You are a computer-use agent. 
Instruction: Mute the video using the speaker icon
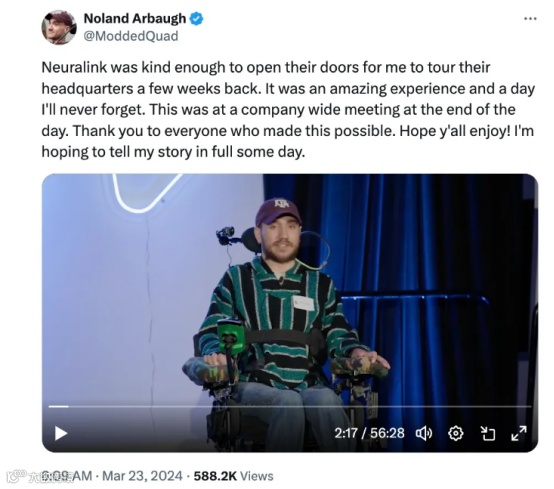click(424, 433)
